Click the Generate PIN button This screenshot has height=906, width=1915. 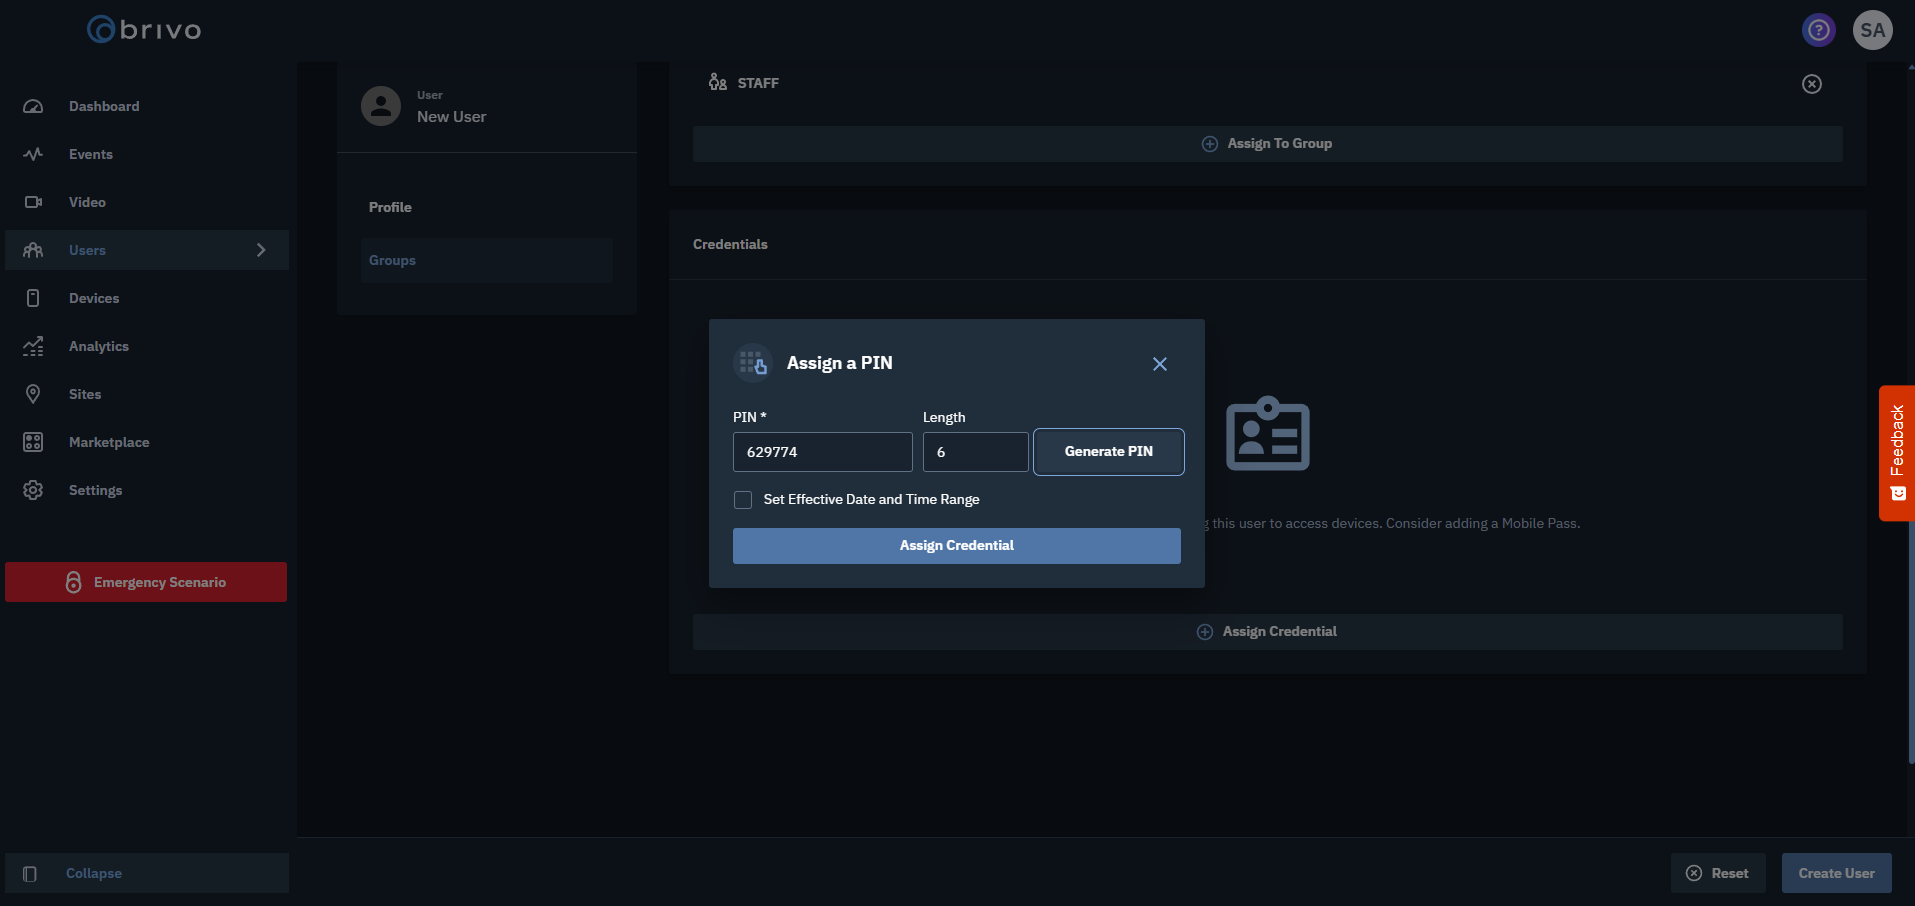coord(1108,452)
